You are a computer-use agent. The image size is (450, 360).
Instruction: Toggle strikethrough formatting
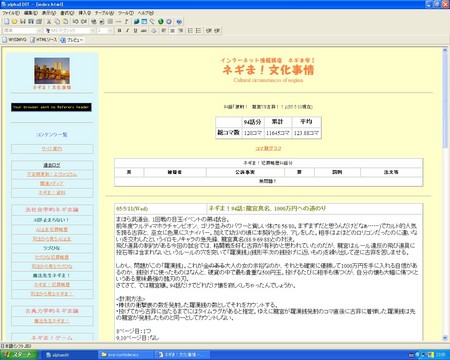tap(144, 31)
